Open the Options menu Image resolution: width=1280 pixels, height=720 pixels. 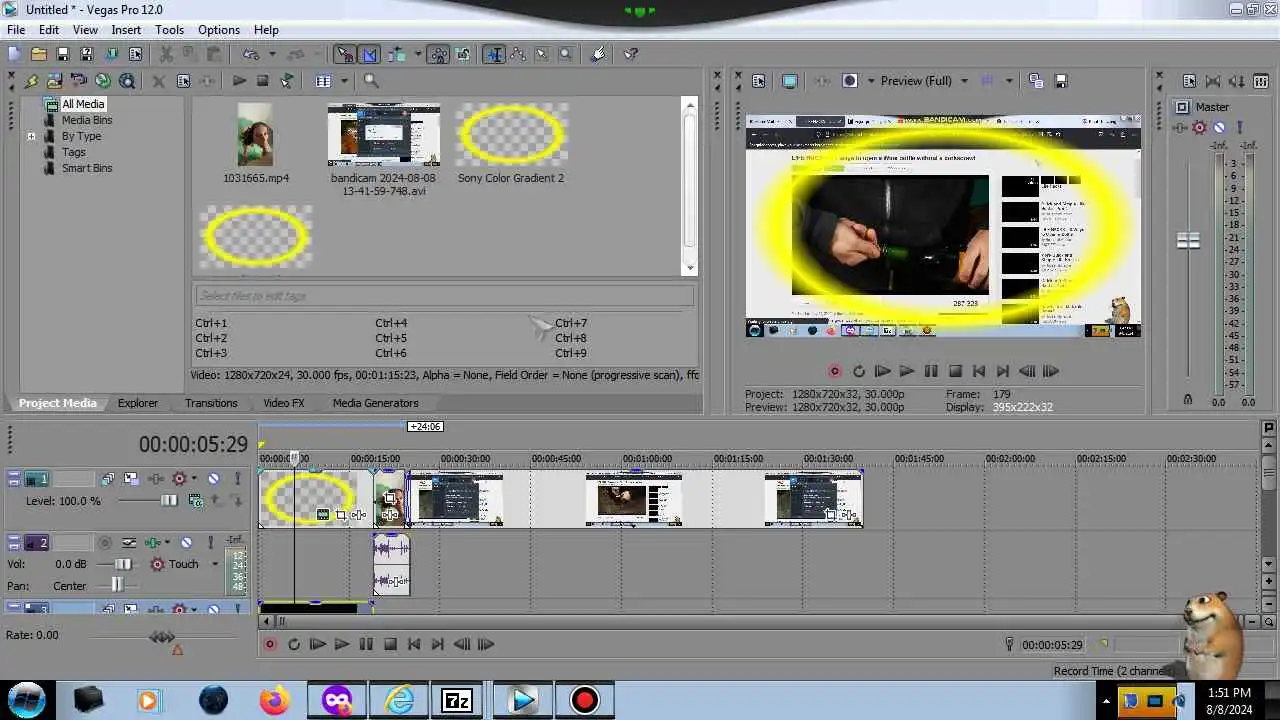click(218, 30)
